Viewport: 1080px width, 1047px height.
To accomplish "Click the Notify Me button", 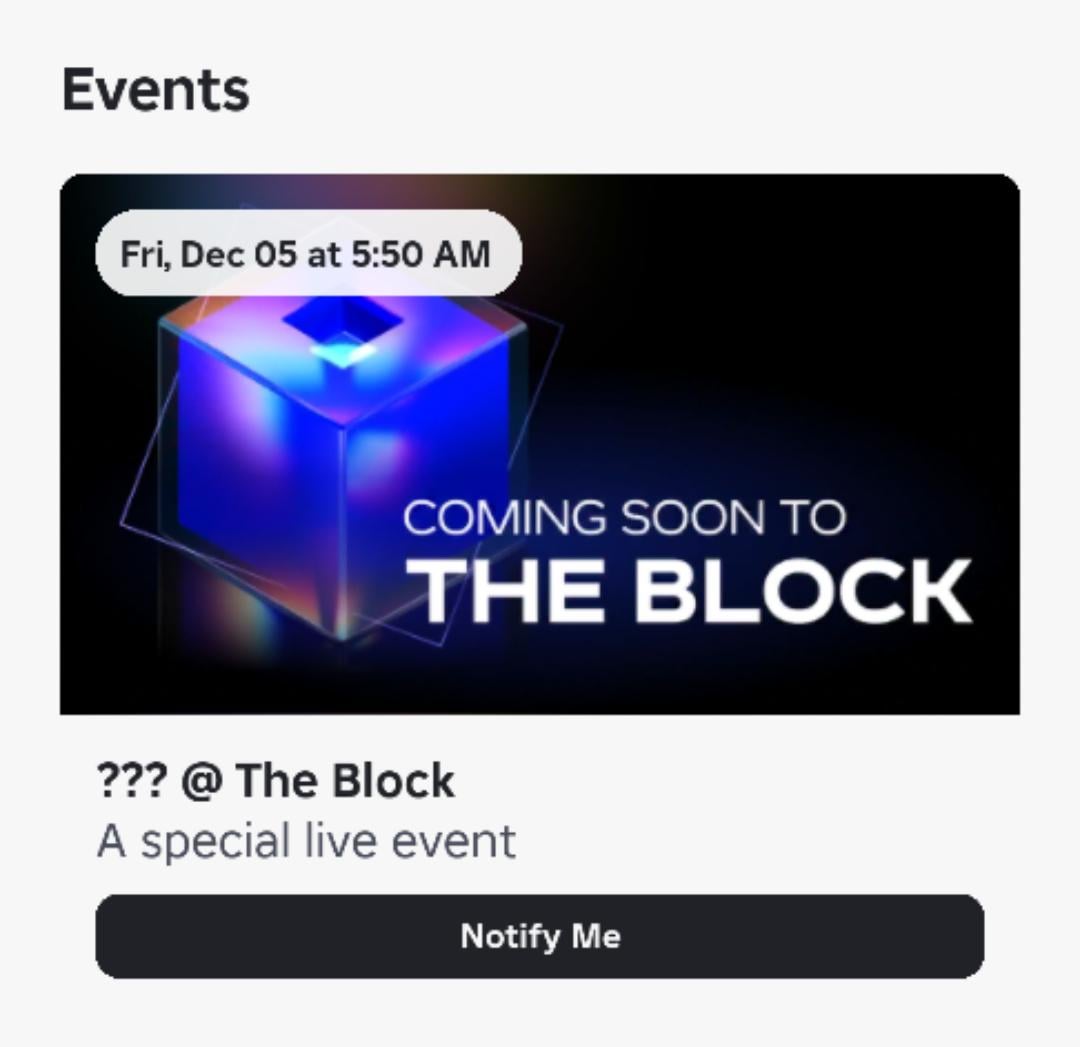I will pos(539,936).
